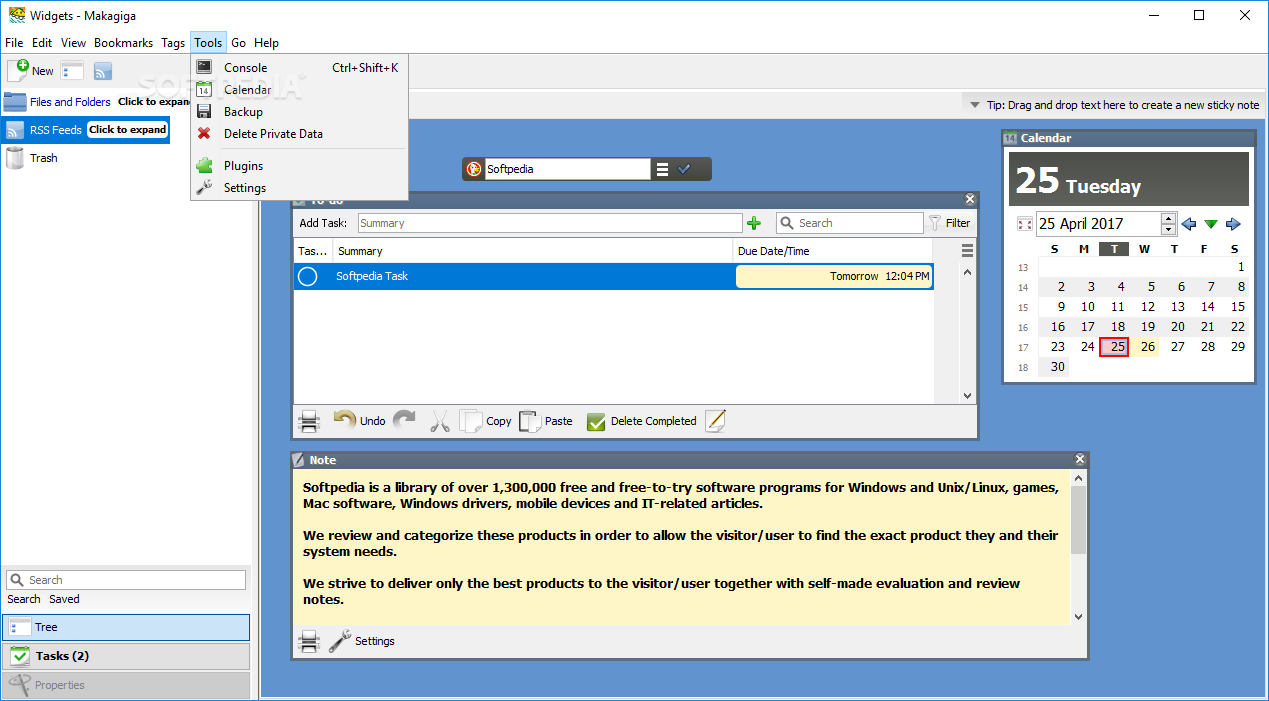This screenshot has width=1269, height=701.
Task: Choose Calendar in the Tools menu
Action: (x=299, y=90)
